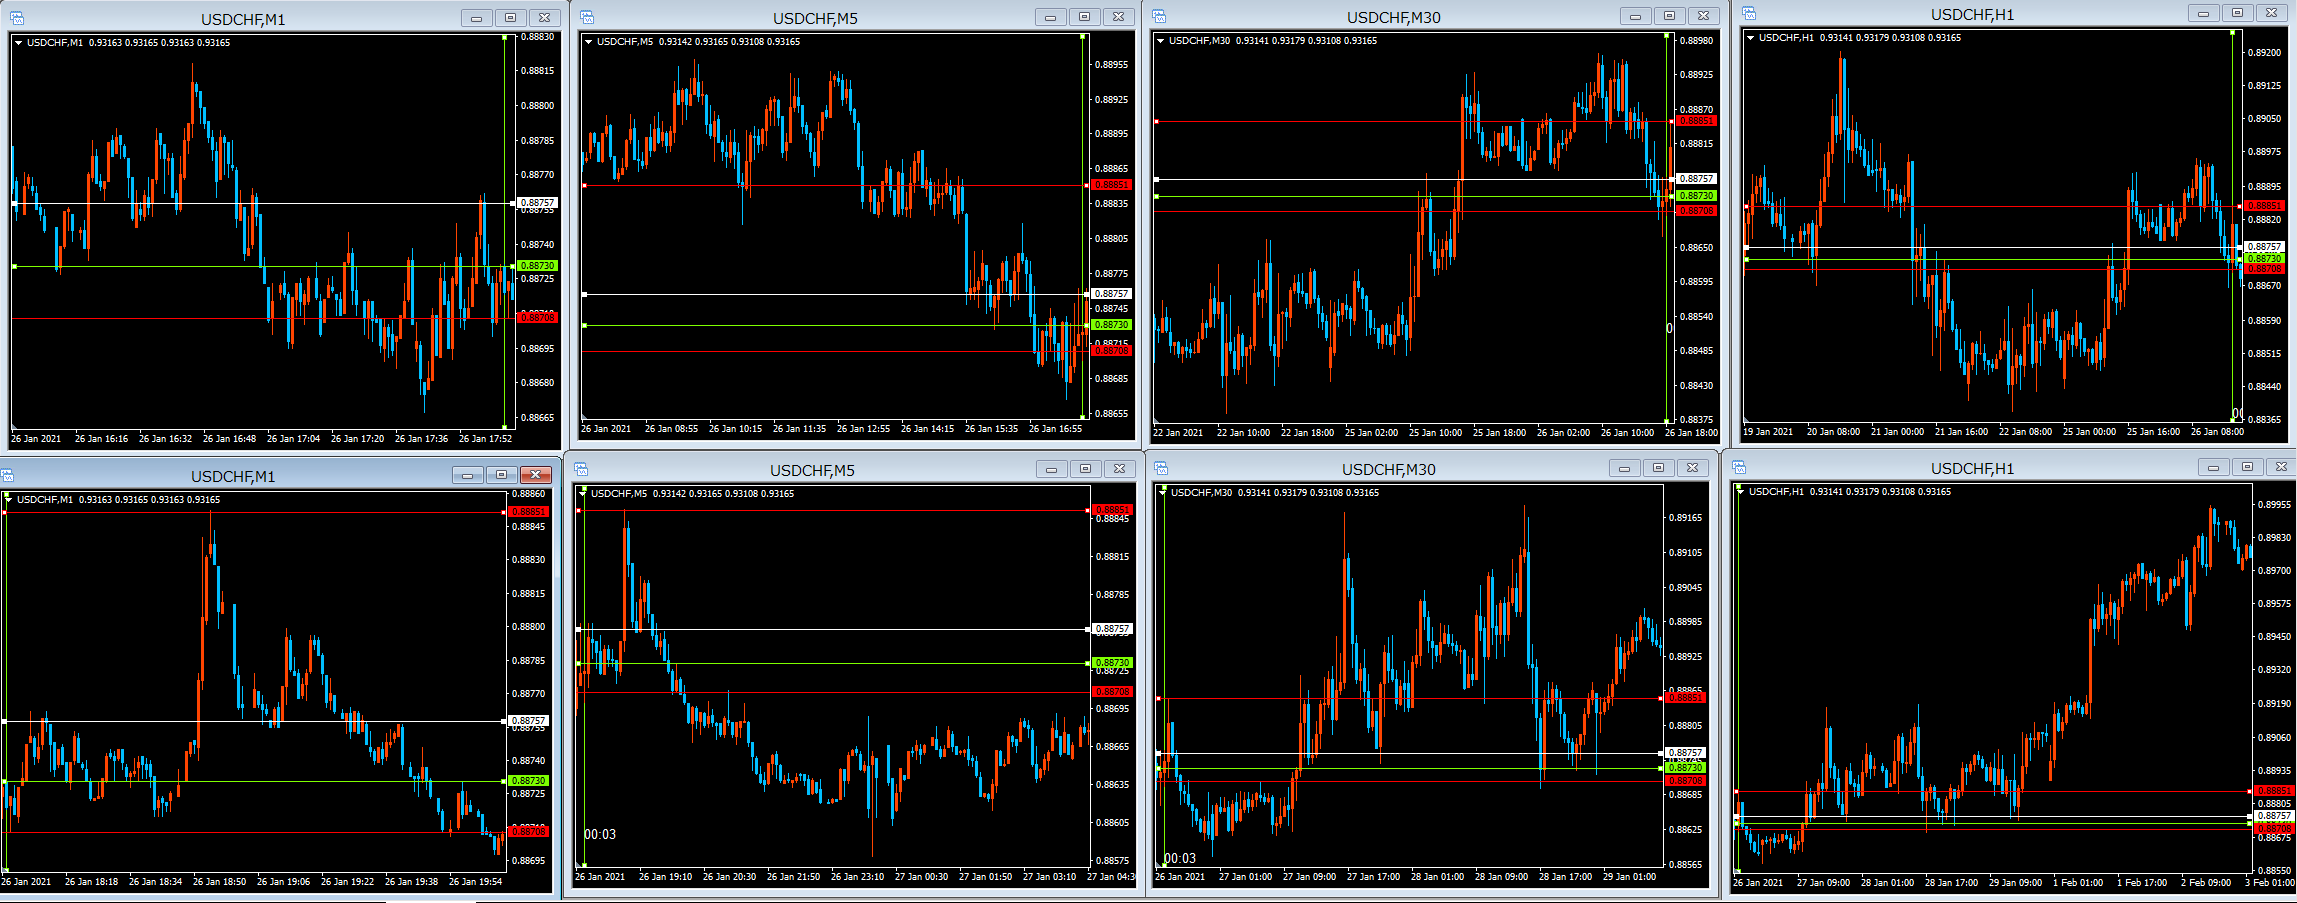
Task: Click the chart icon of upper USDCHF,M30 window
Action: pyautogui.click(x=1159, y=16)
